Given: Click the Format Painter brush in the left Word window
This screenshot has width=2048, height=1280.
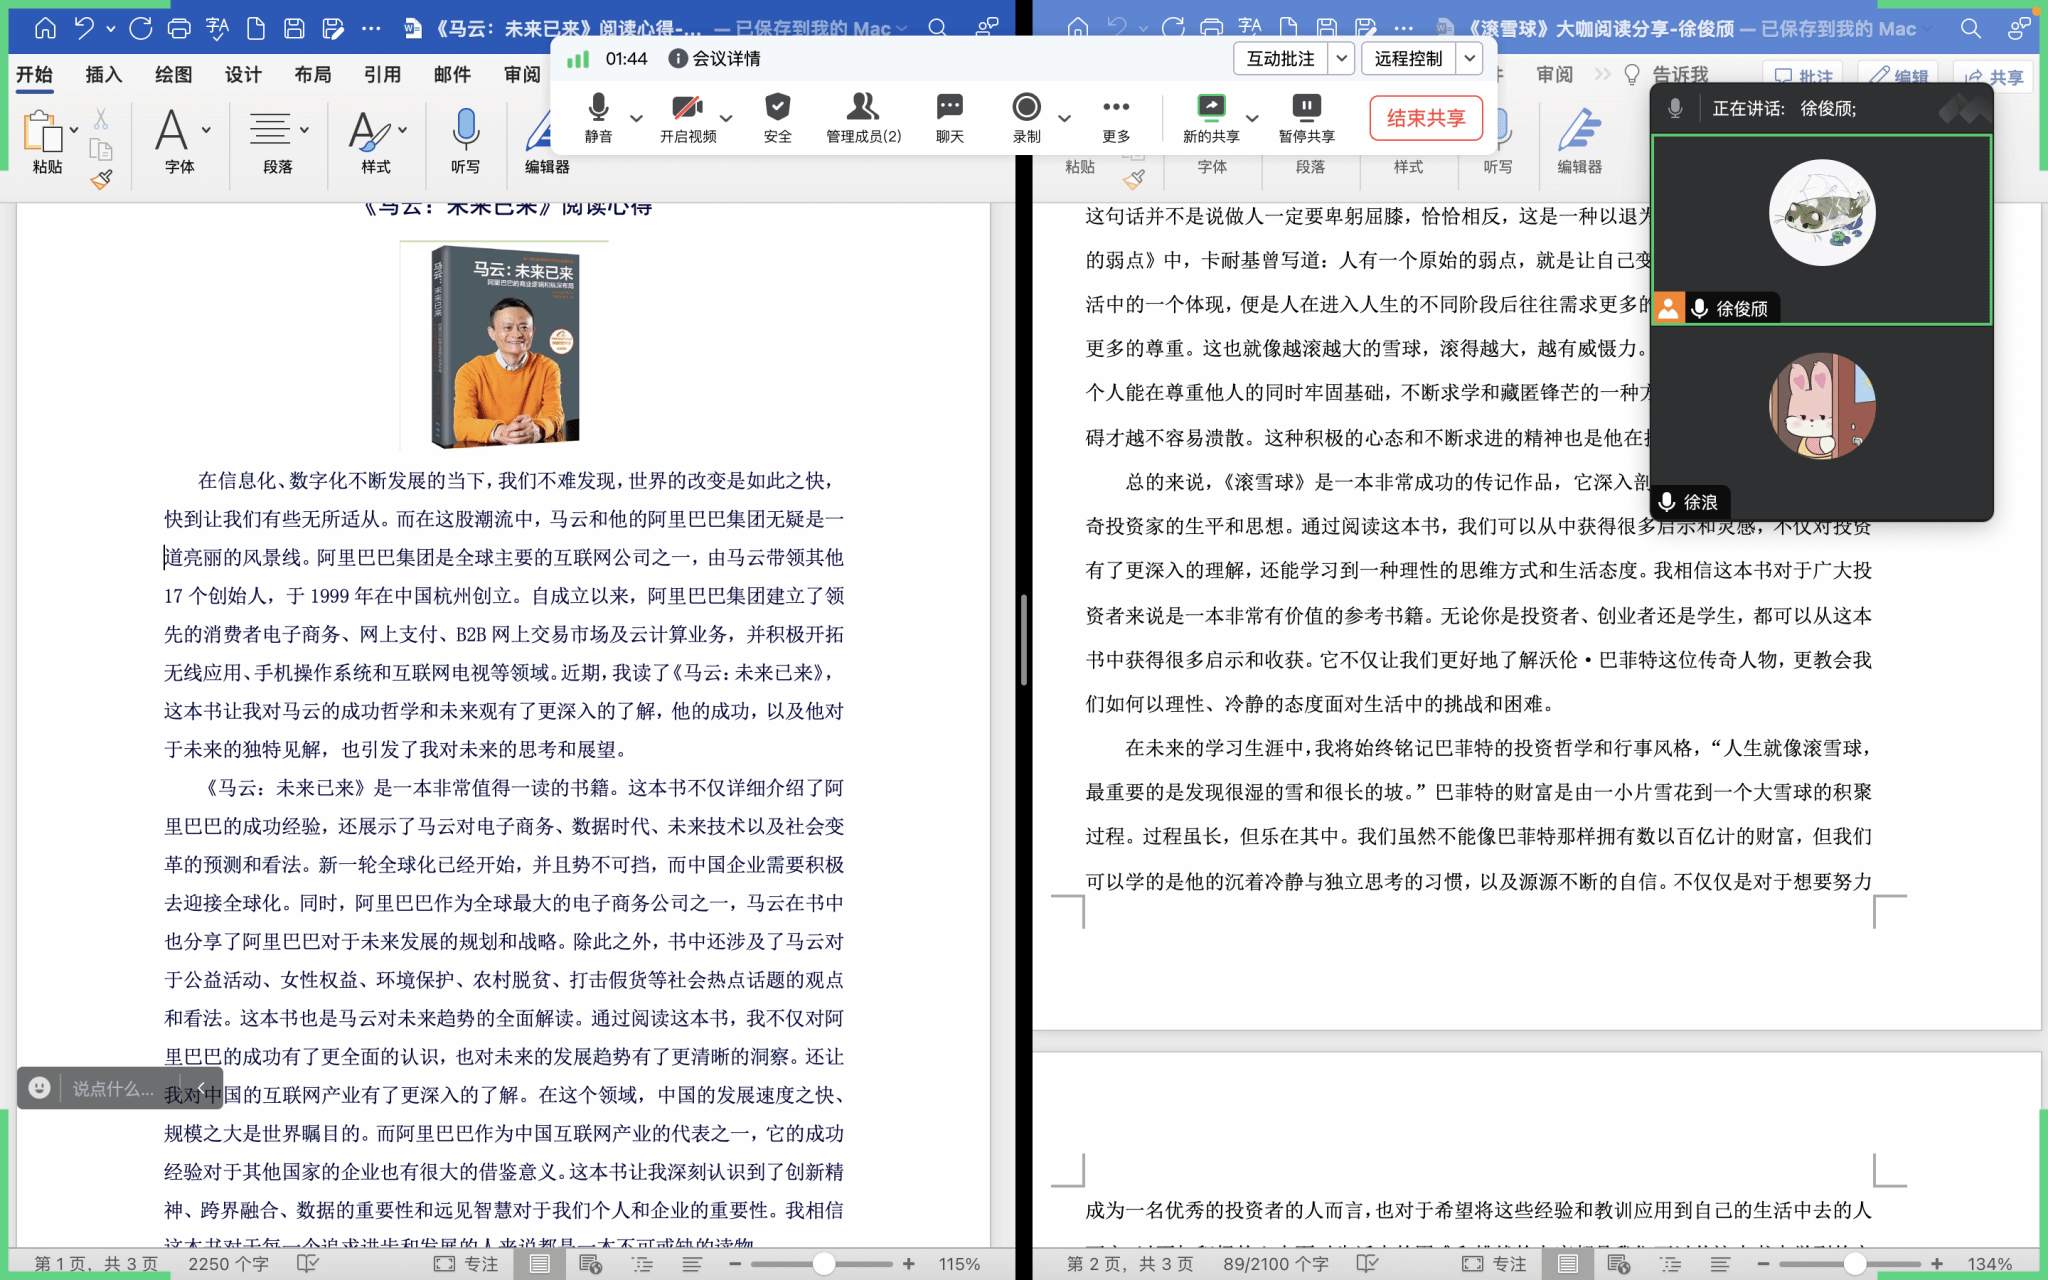Looking at the screenshot, I should coord(101,180).
